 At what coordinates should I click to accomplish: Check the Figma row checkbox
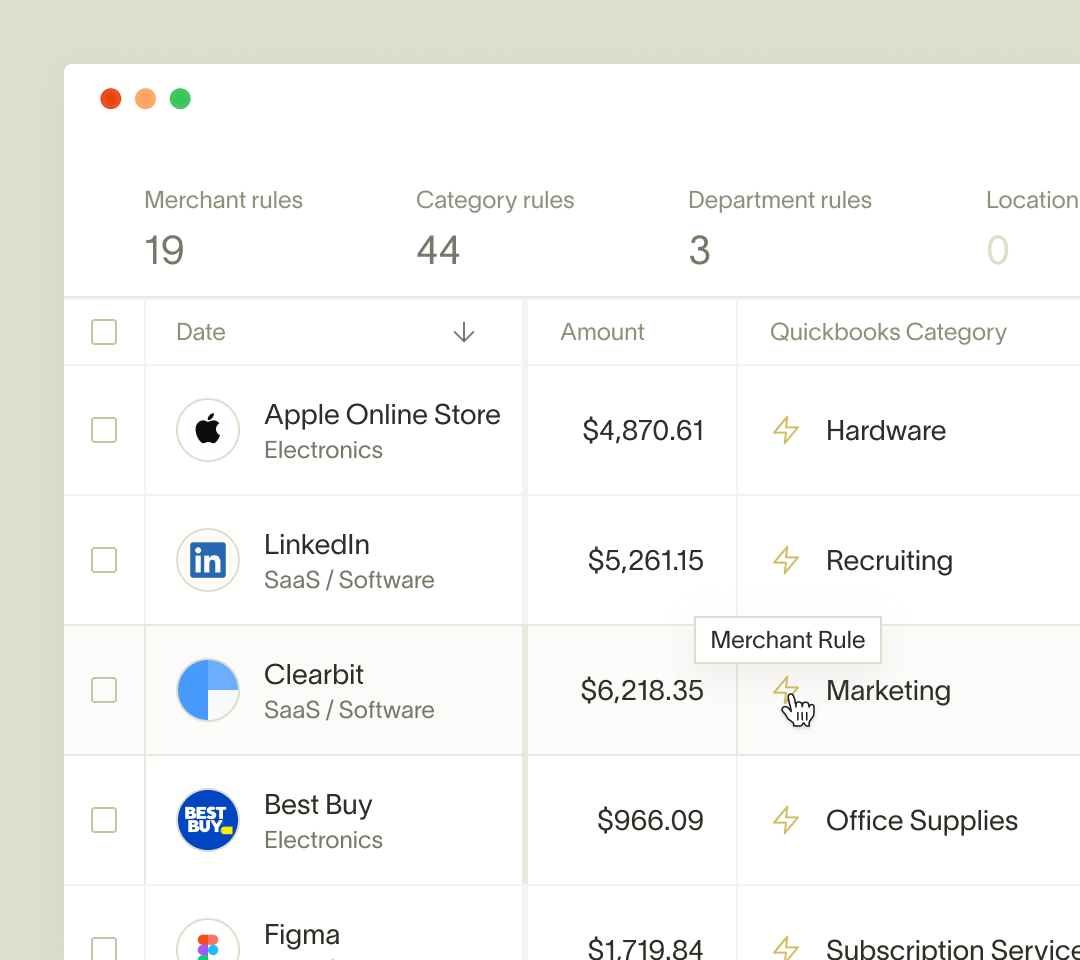tap(104, 949)
